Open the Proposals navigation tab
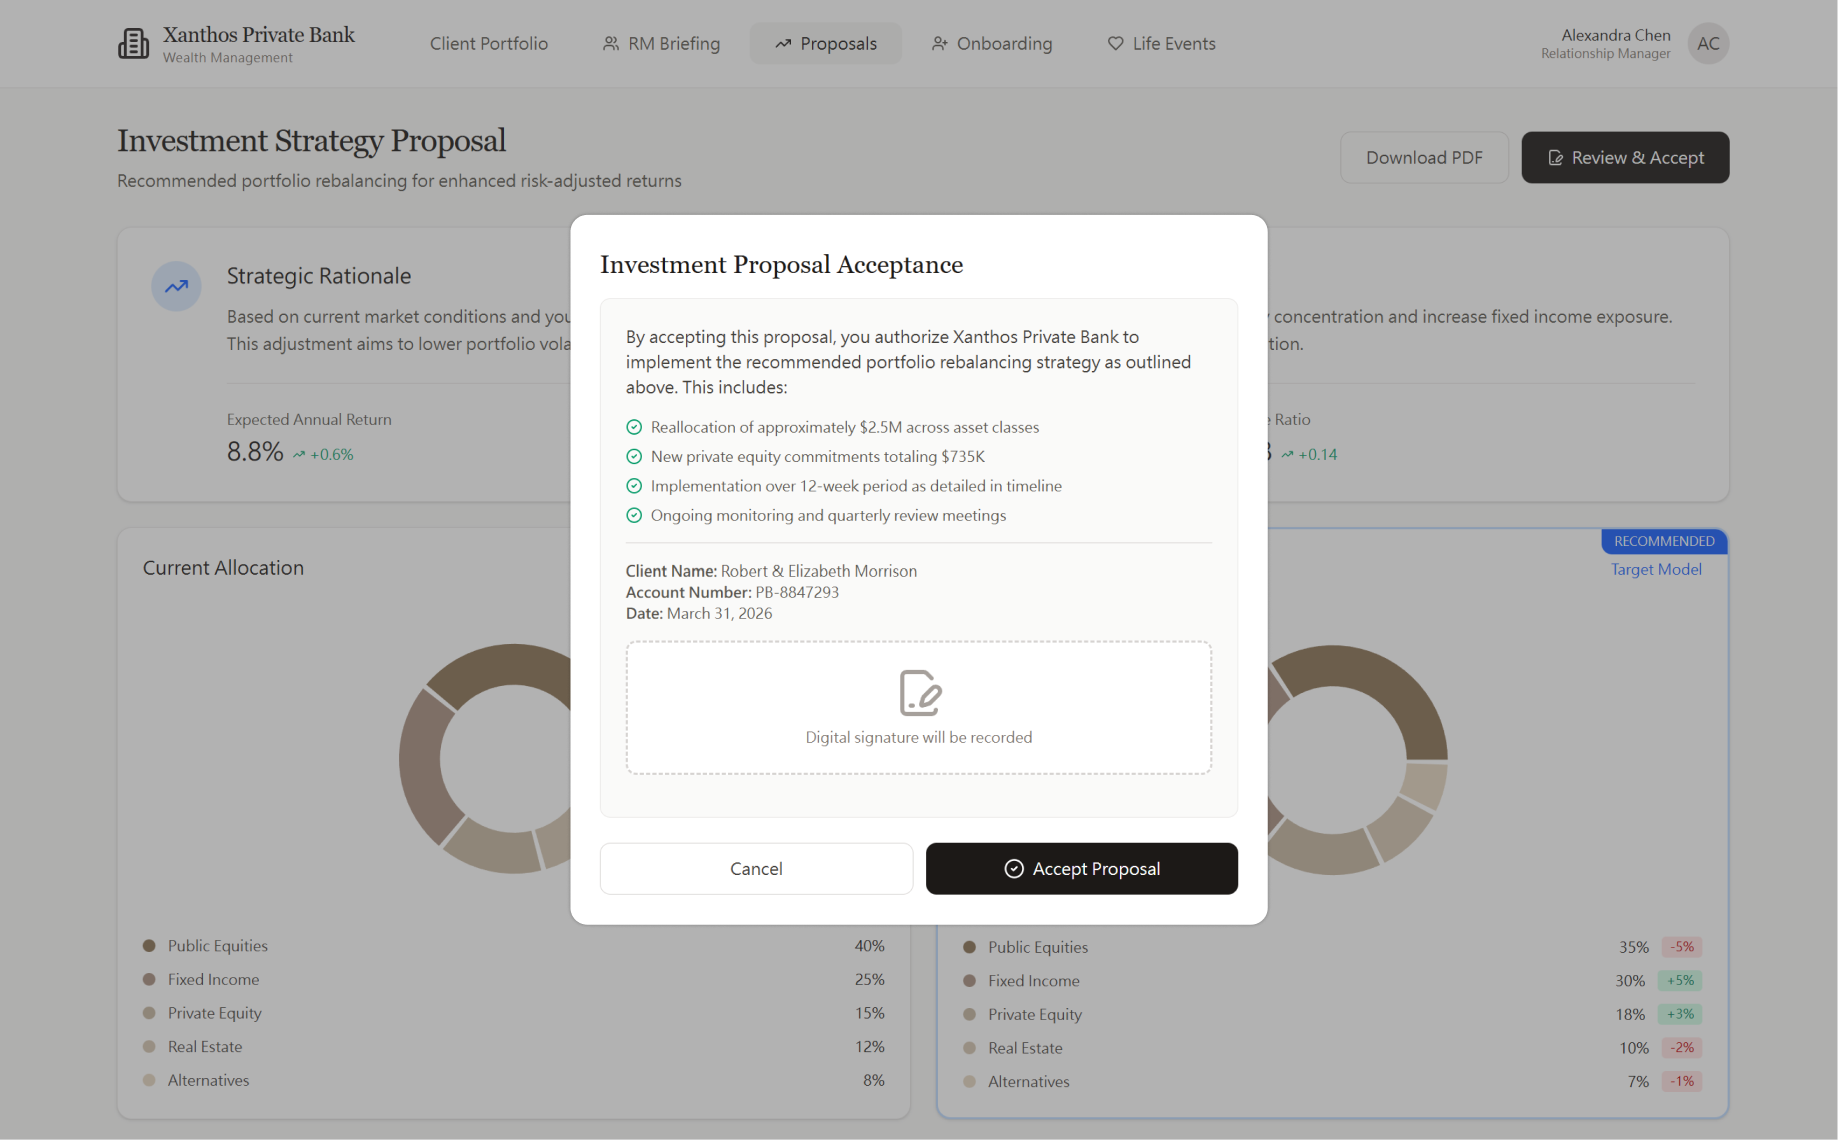This screenshot has height=1140, width=1838. [825, 43]
